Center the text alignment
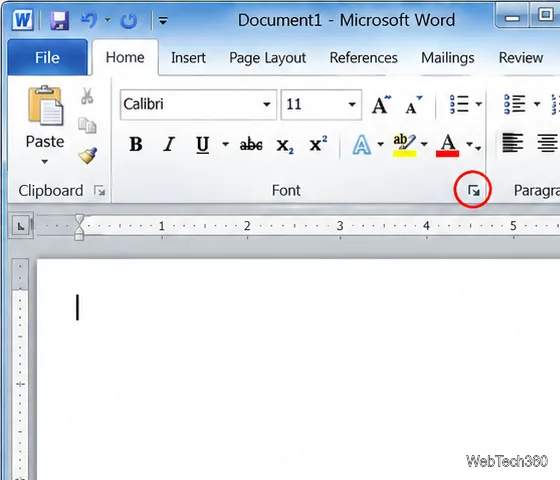This screenshot has height=480, width=560. 547,142
